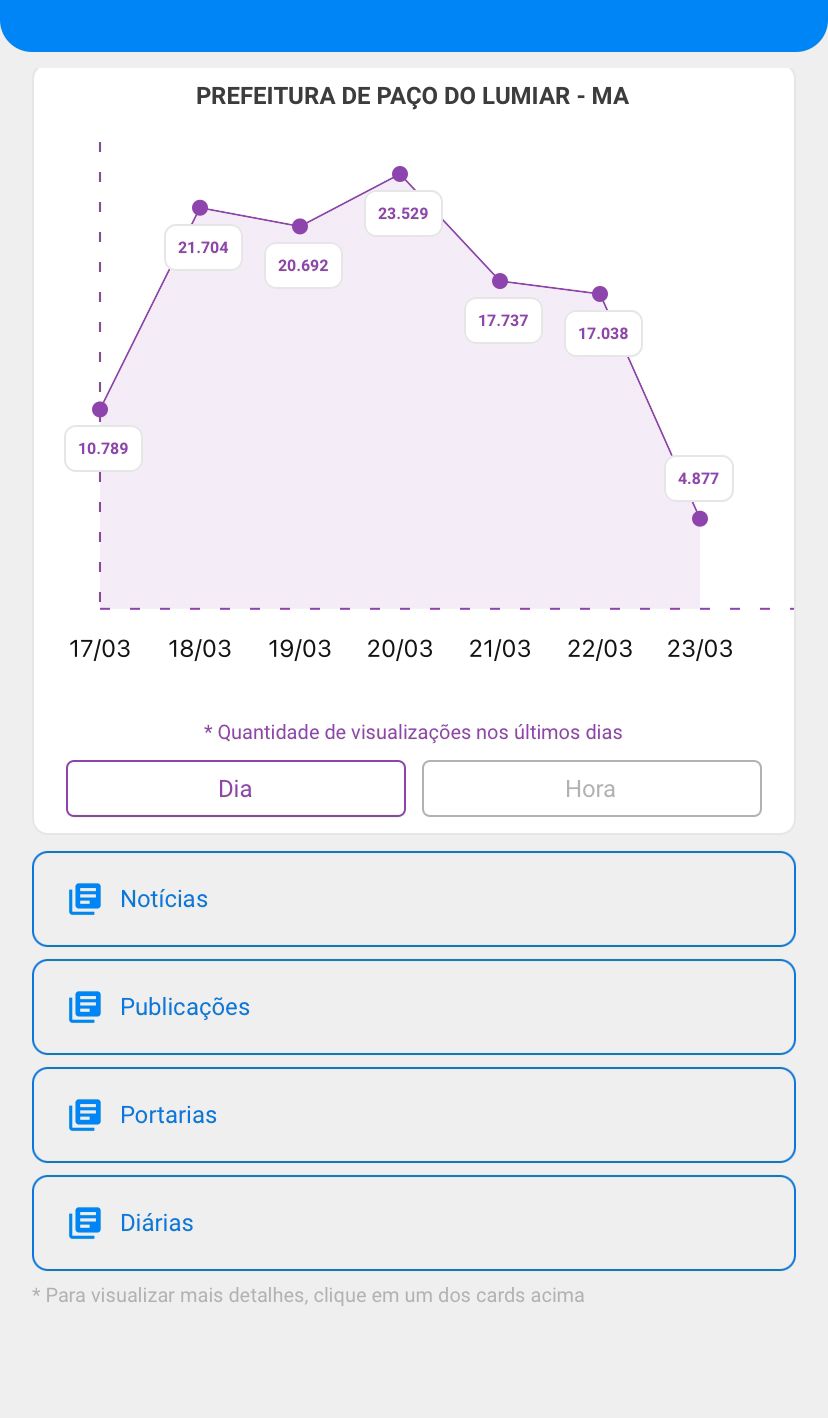
Task: Click the Portarias card icon
Action: click(85, 1115)
